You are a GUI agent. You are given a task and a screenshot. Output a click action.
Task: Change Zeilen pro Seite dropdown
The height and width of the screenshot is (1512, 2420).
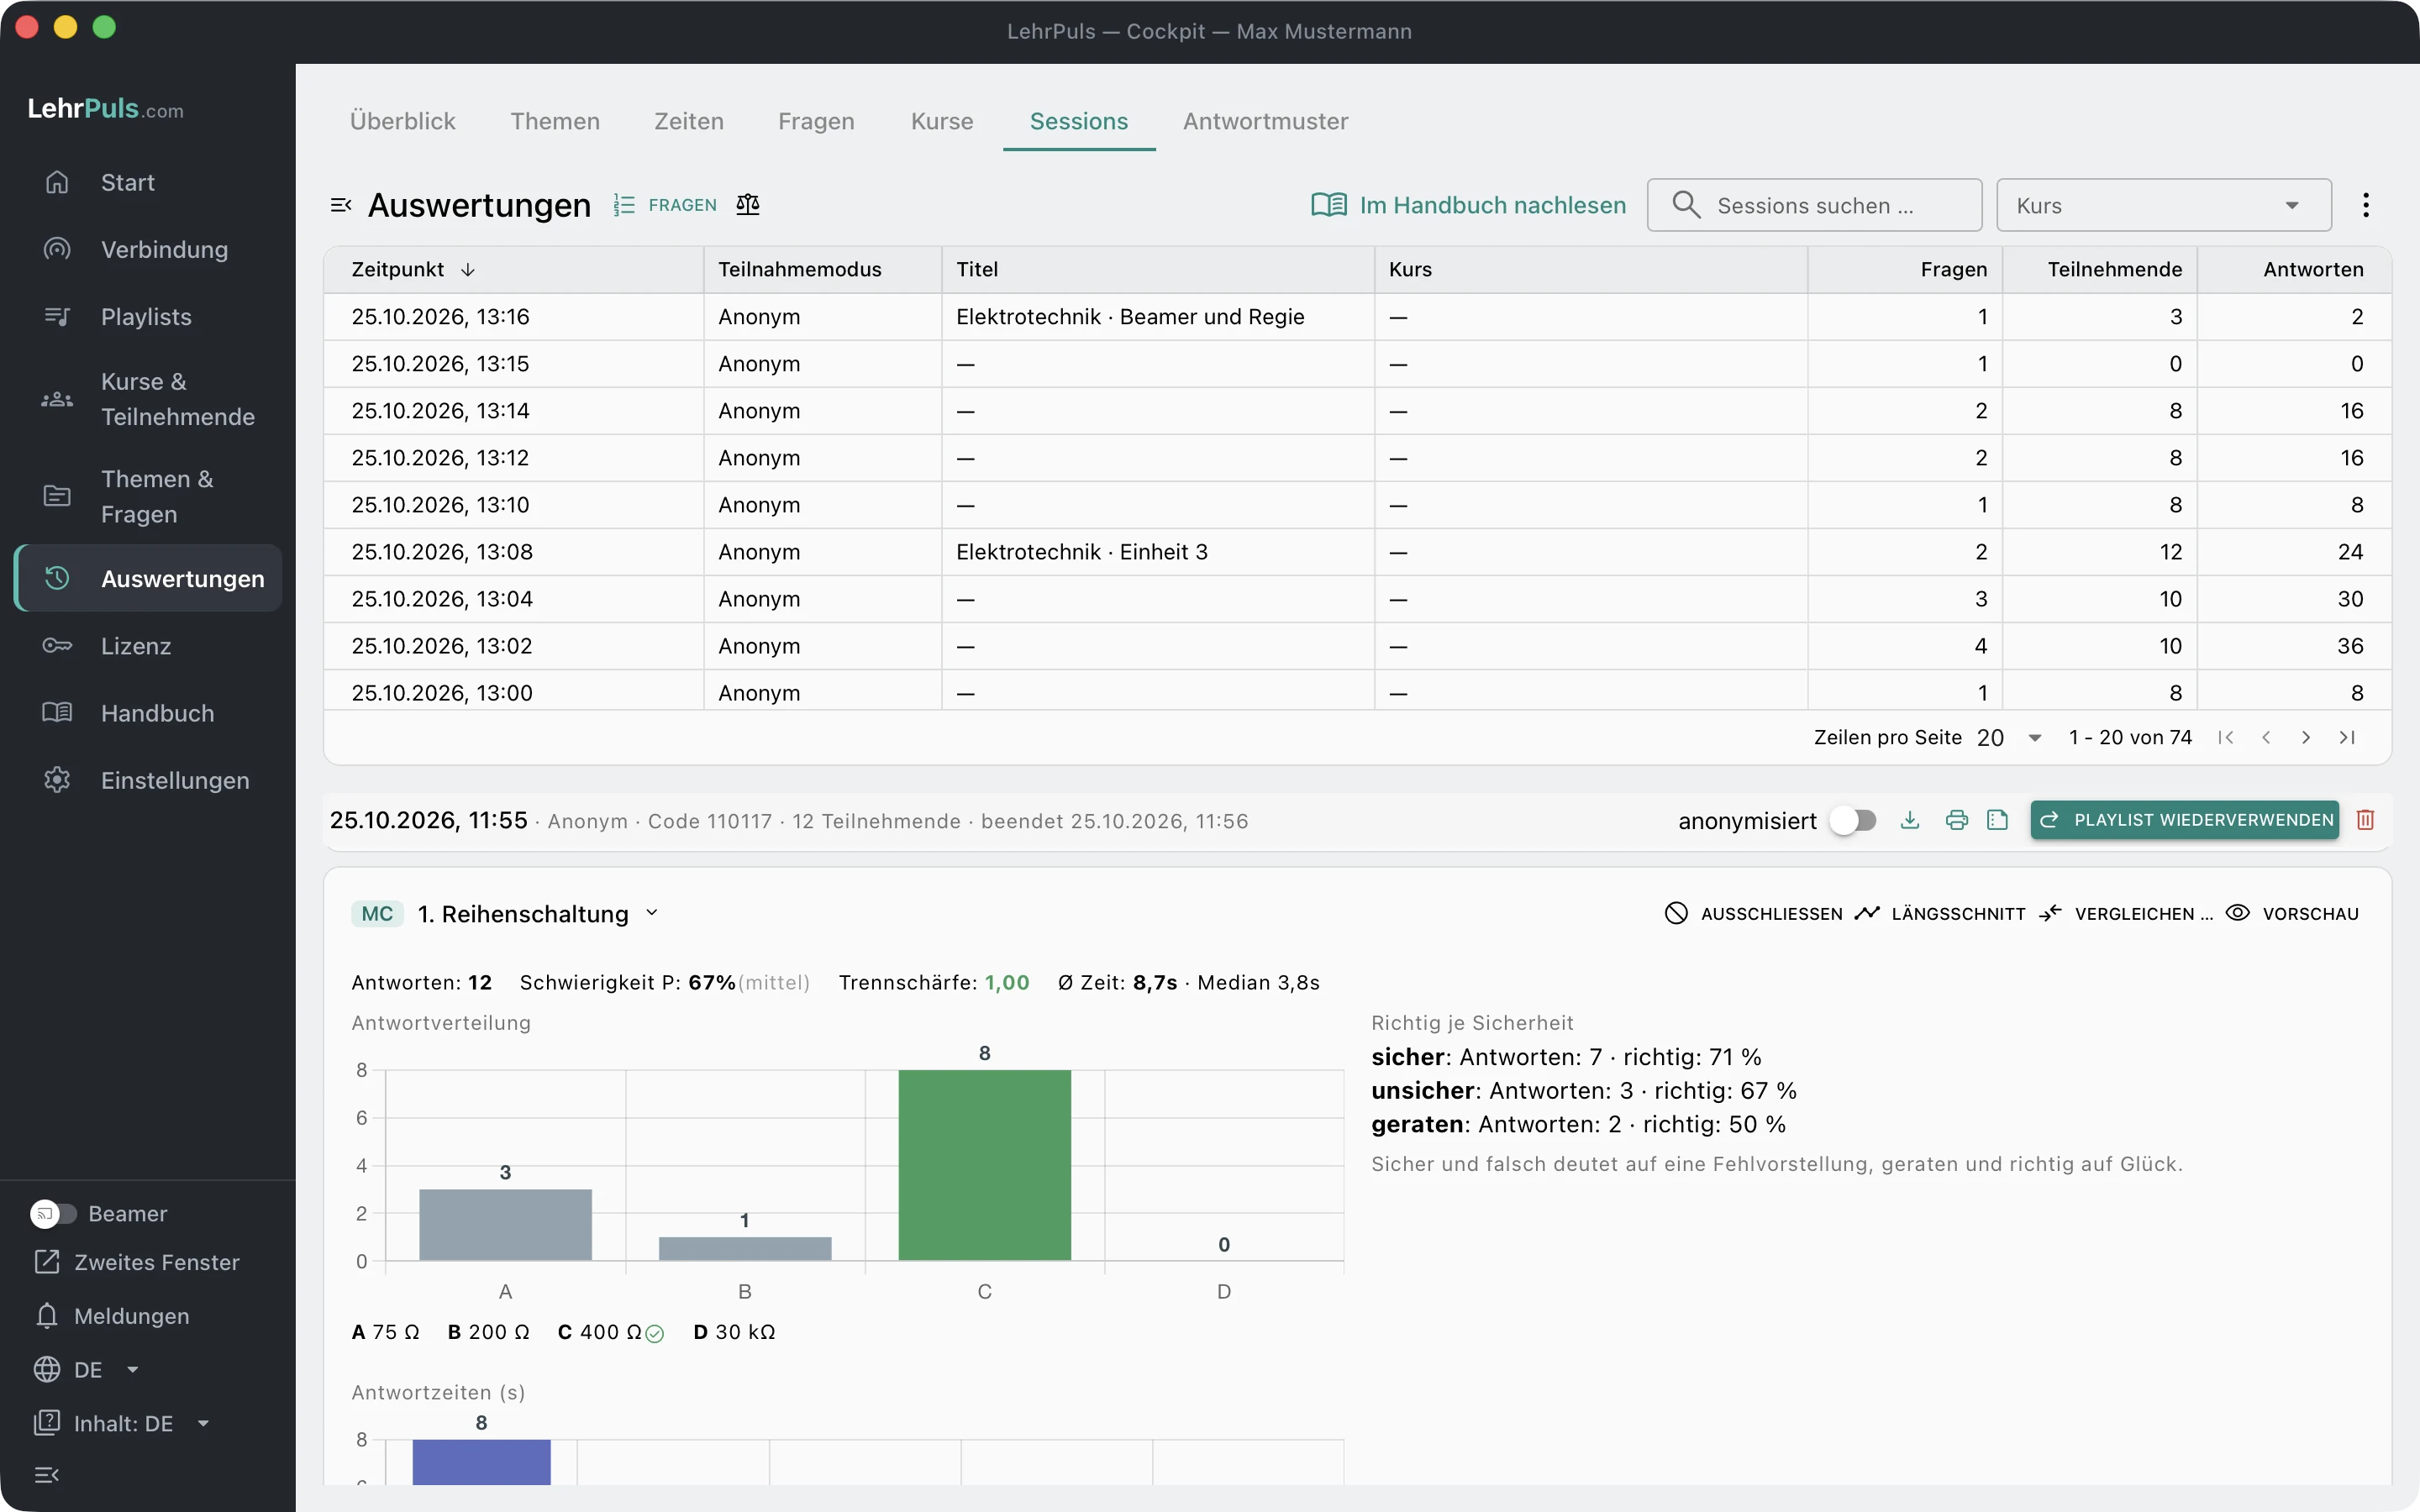tap(2010, 738)
